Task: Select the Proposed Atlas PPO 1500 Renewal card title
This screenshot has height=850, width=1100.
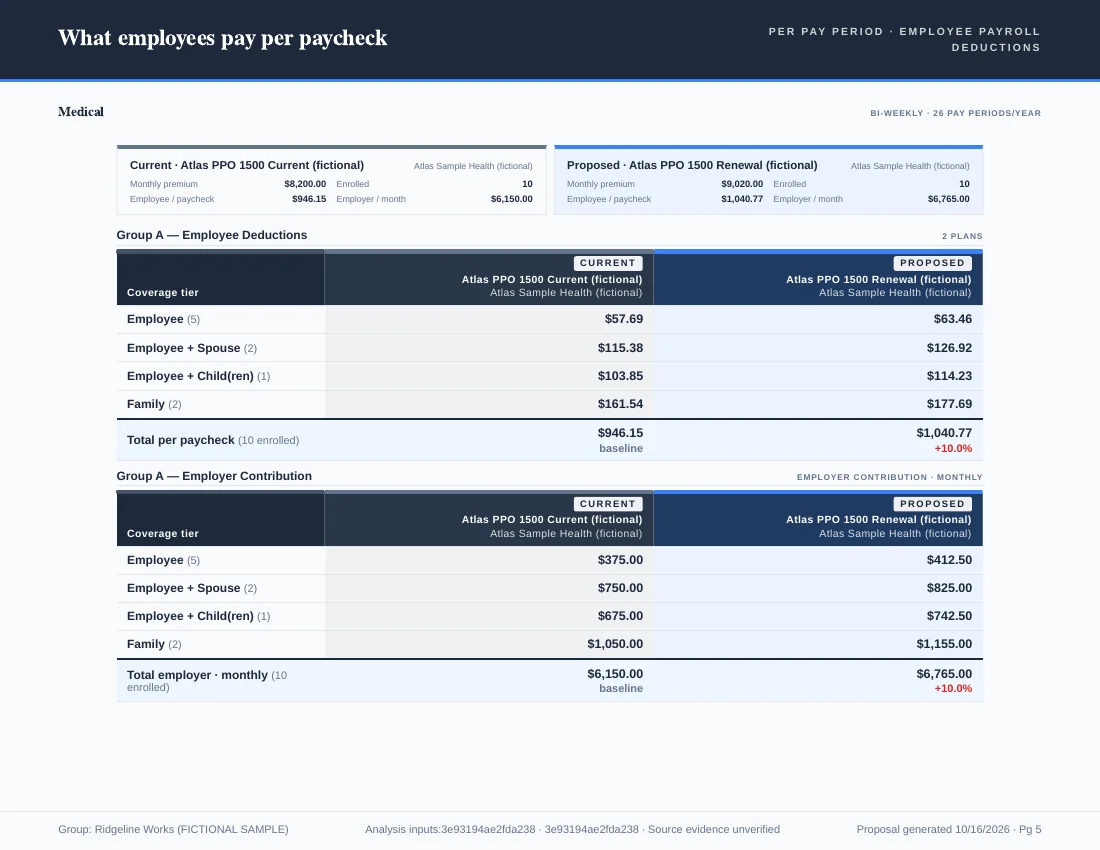Action: (692, 166)
